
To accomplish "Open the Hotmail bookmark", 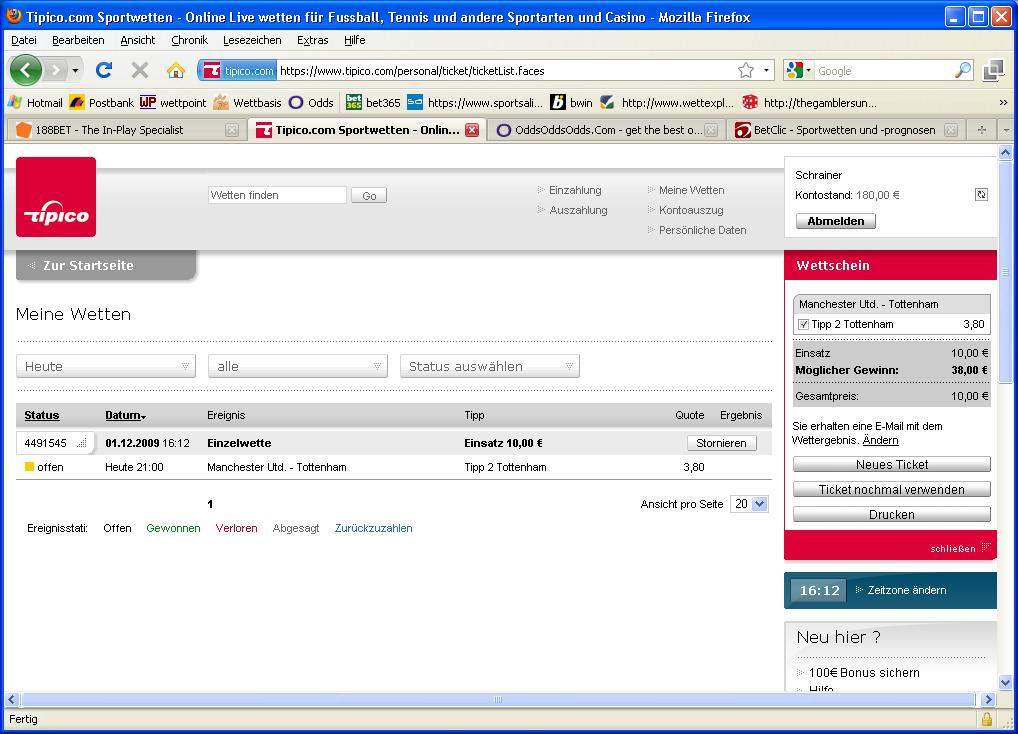I will click(36, 103).
